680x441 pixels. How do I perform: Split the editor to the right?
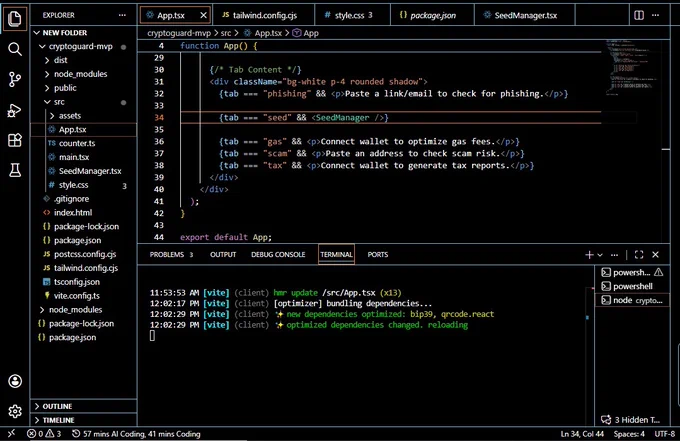point(639,15)
